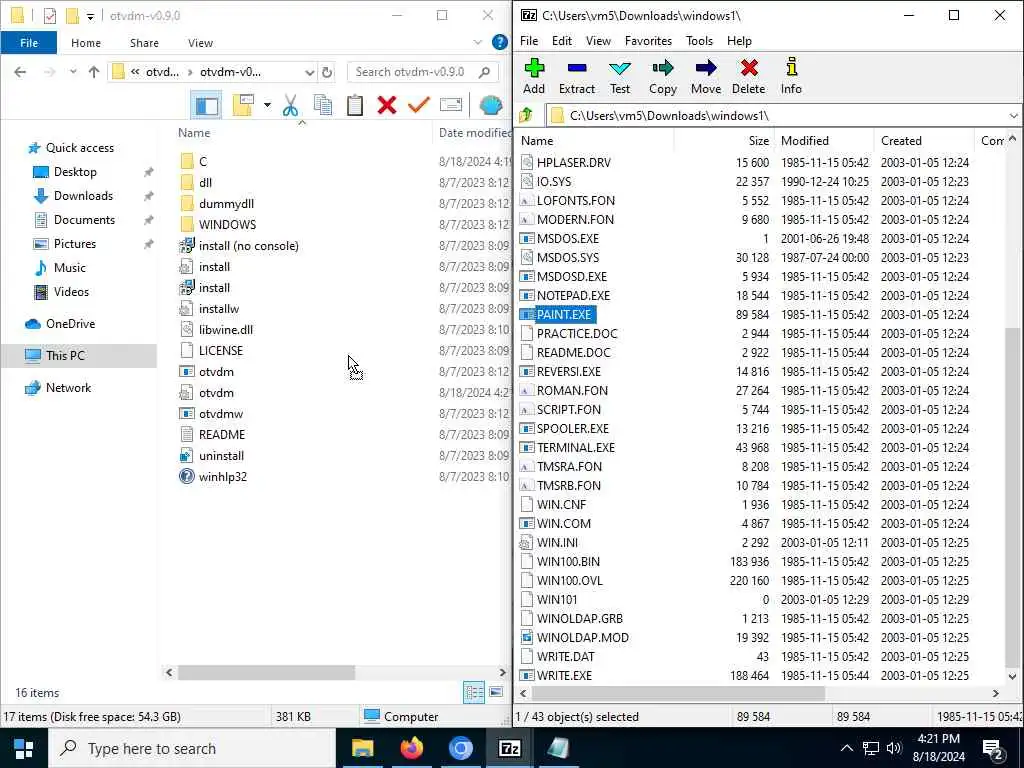
Task: Click the Rename icon in Explorer toolbar
Action: click(x=451, y=105)
